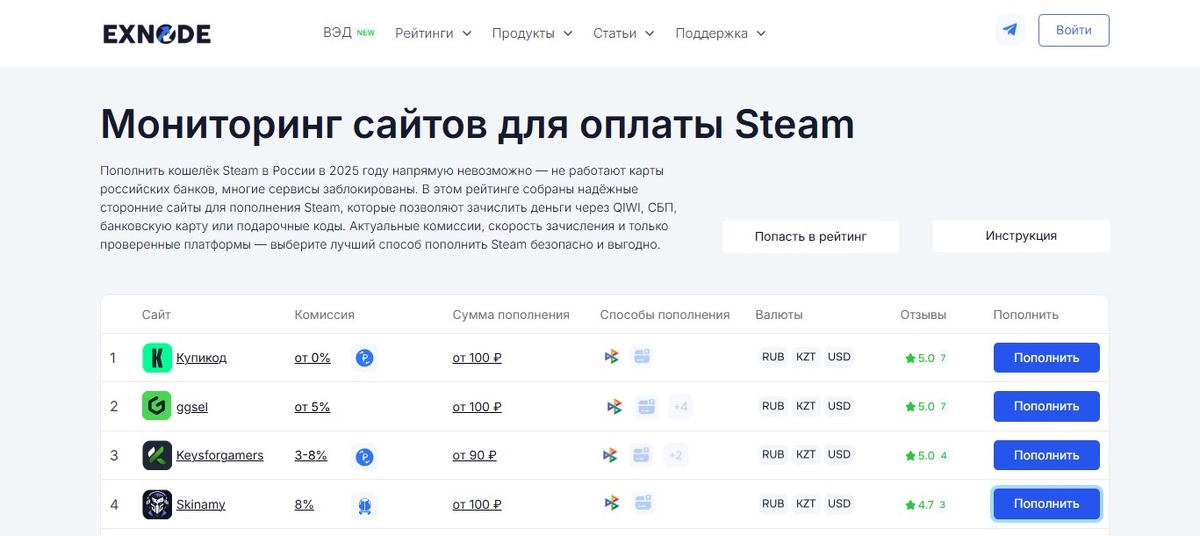Open the ggsel site link
The width and height of the screenshot is (1200, 536).
[x=192, y=407]
